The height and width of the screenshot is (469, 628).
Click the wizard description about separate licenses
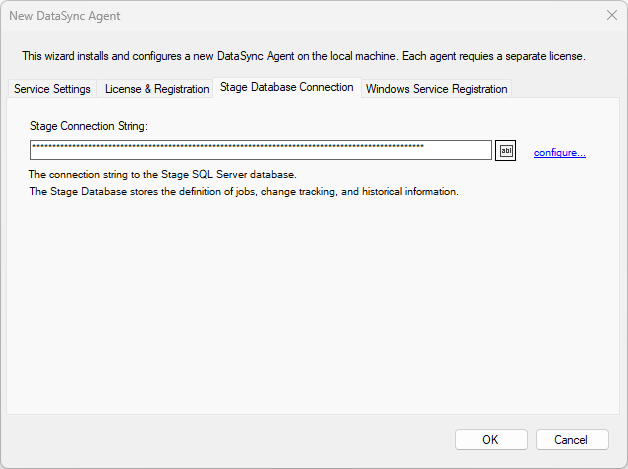point(304,56)
